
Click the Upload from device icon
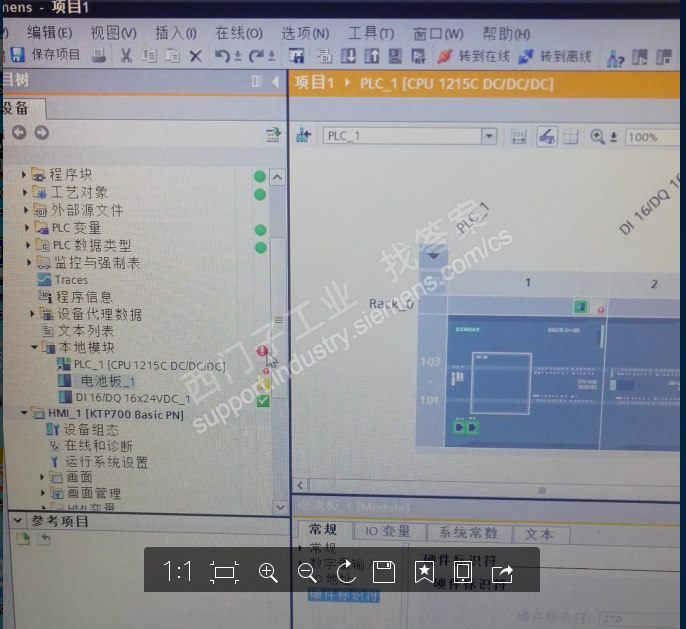click(372, 56)
